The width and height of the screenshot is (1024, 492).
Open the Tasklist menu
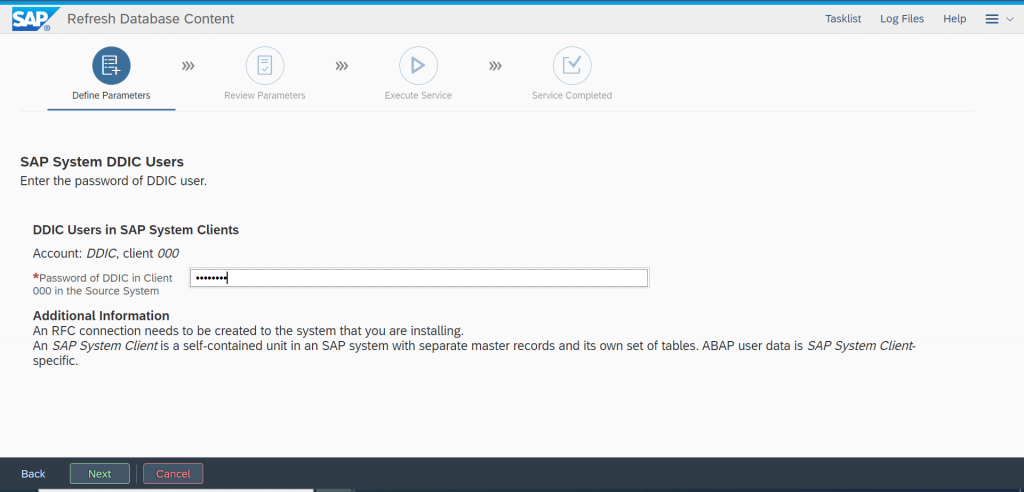(843, 19)
